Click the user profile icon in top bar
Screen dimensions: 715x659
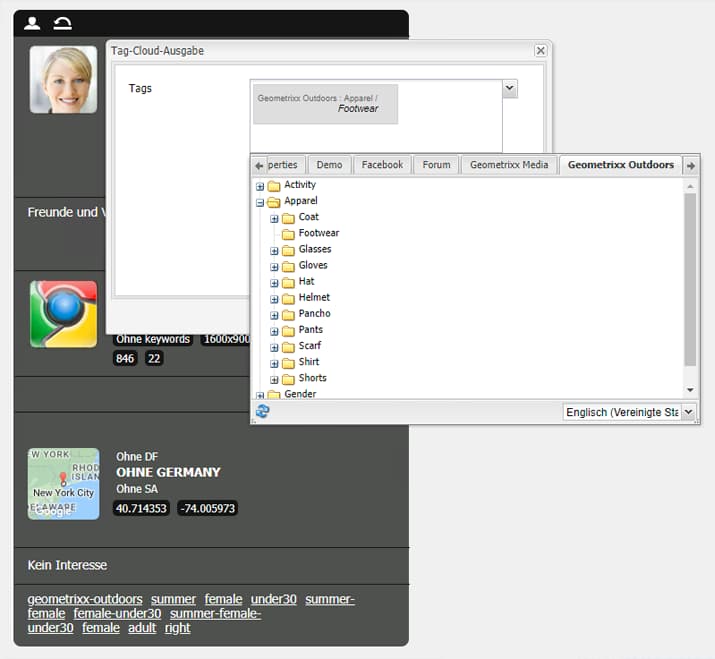click(x=32, y=23)
